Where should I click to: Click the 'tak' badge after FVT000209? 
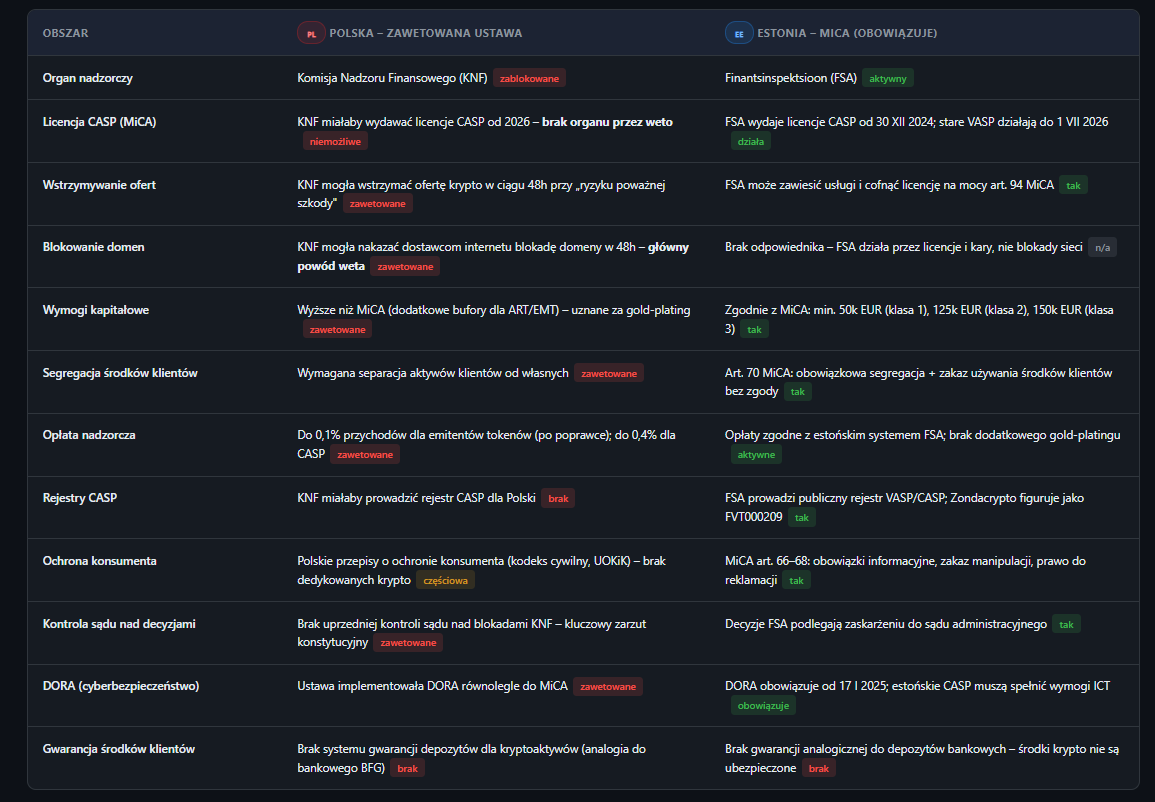802,517
